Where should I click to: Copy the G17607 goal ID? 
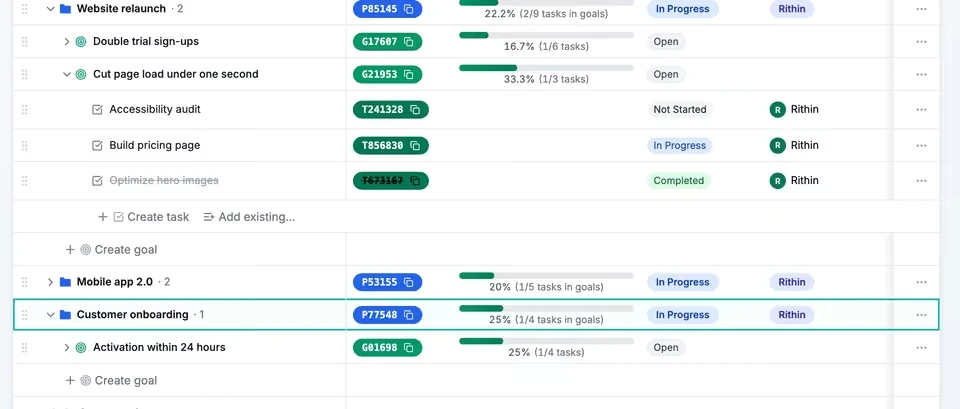coord(409,42)
